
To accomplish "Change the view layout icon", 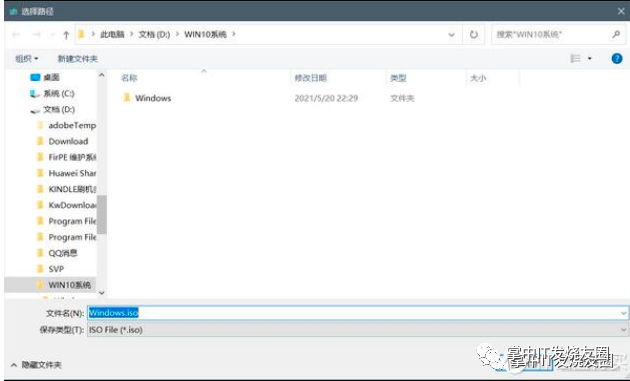I will [575, 59].
